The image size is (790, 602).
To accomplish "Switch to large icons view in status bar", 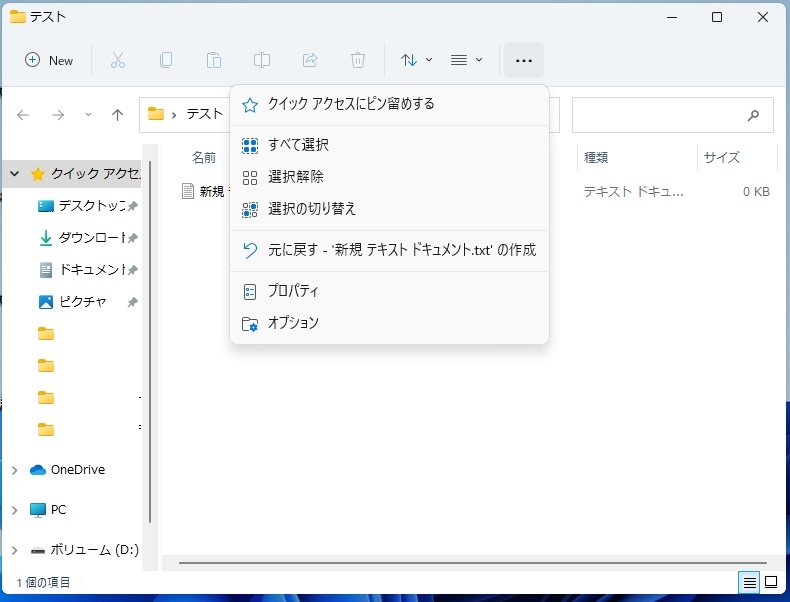I will (x=771, y=582).
